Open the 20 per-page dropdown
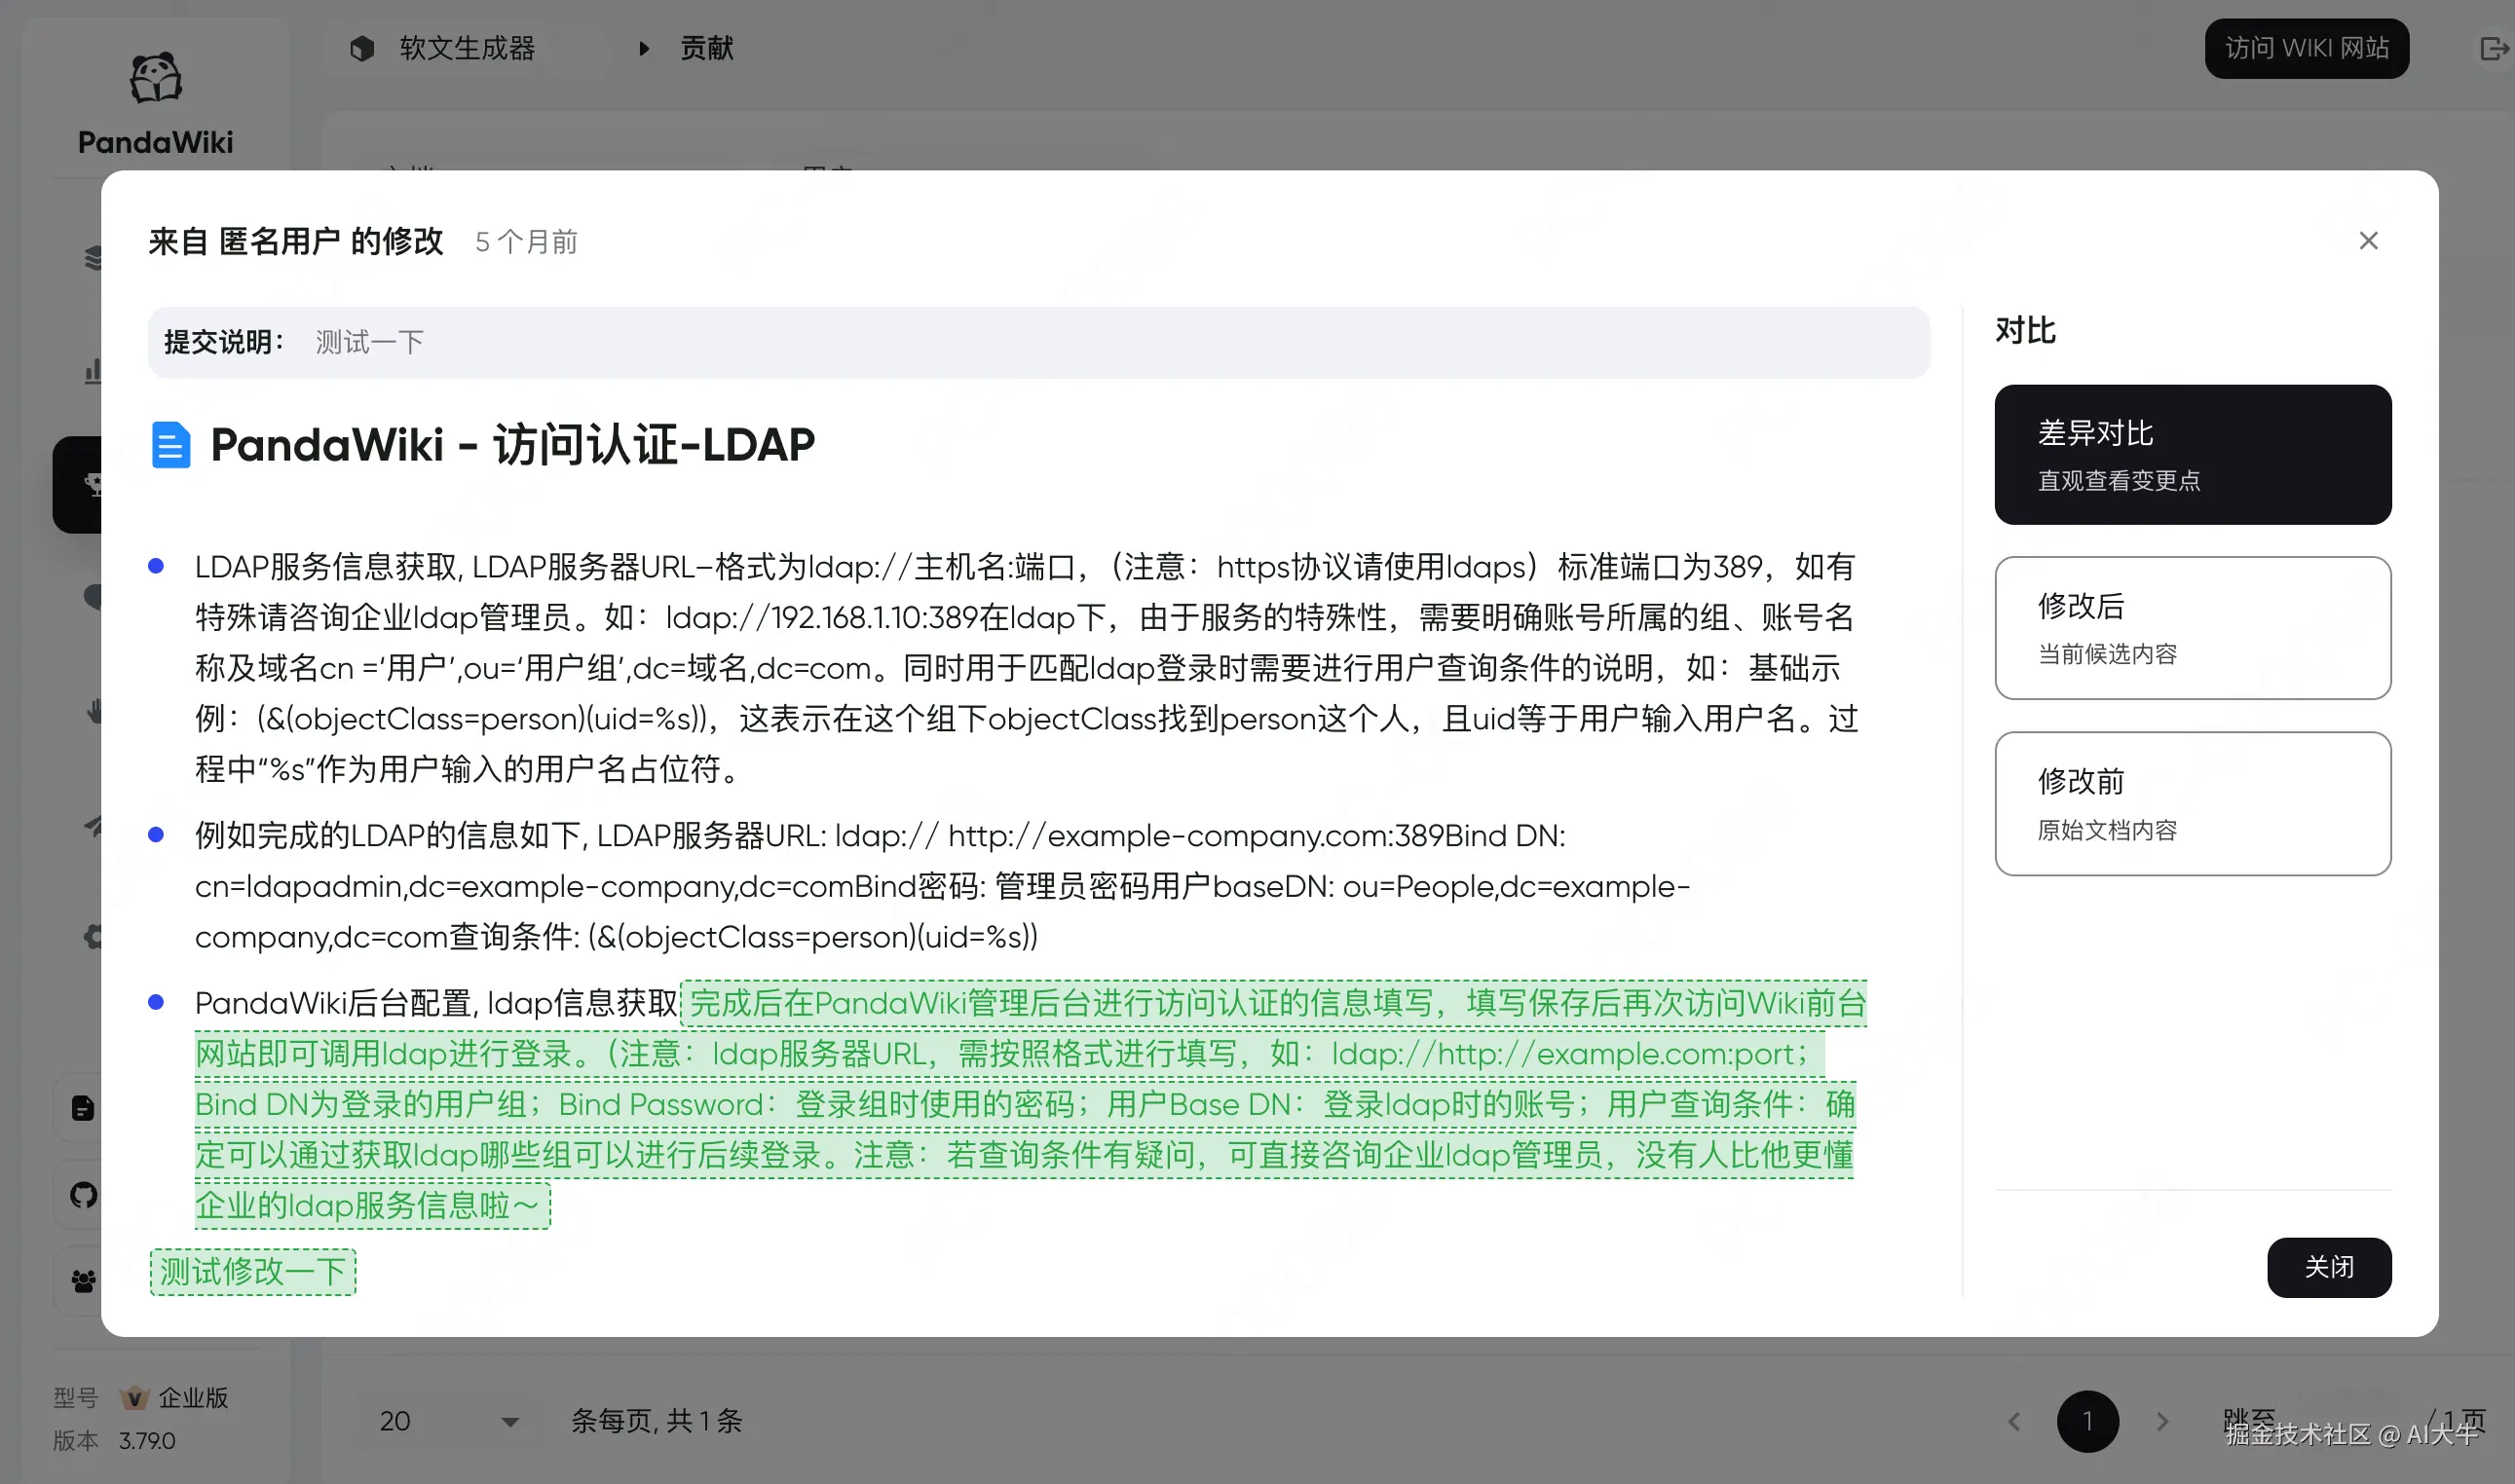Viewport: 2515px width, 1484px height. click(x=449, y=1421)
